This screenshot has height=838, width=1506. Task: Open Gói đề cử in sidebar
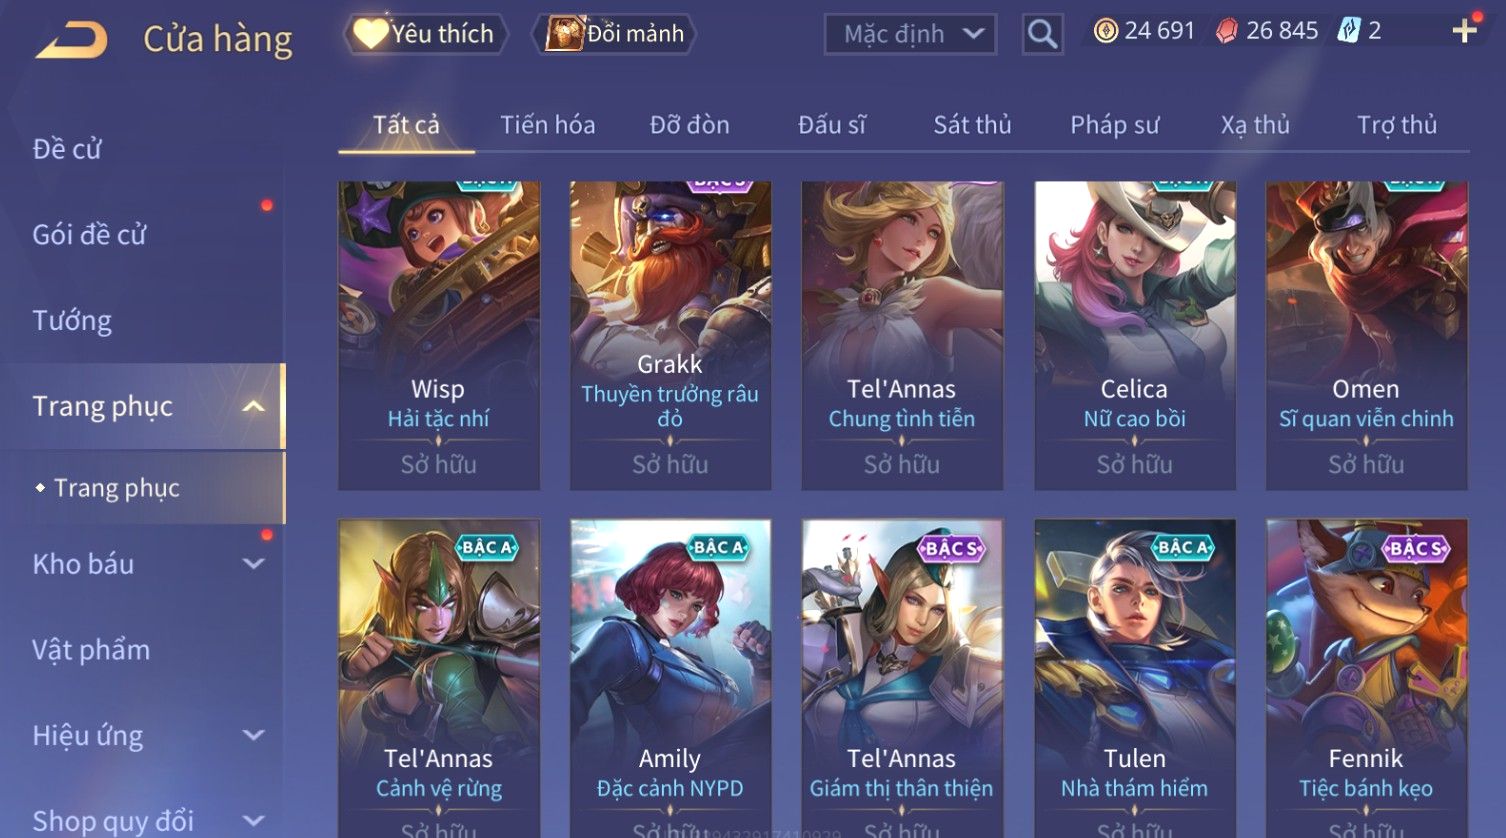[89, 234]
